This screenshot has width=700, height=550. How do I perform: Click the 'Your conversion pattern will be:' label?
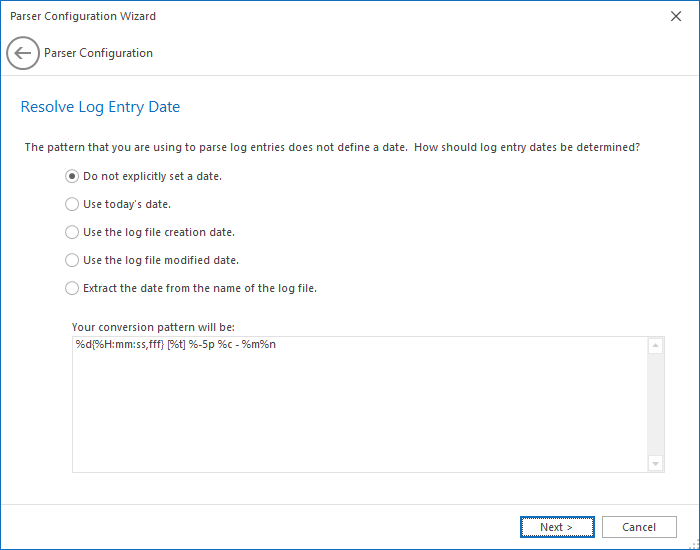pos(153,327)
